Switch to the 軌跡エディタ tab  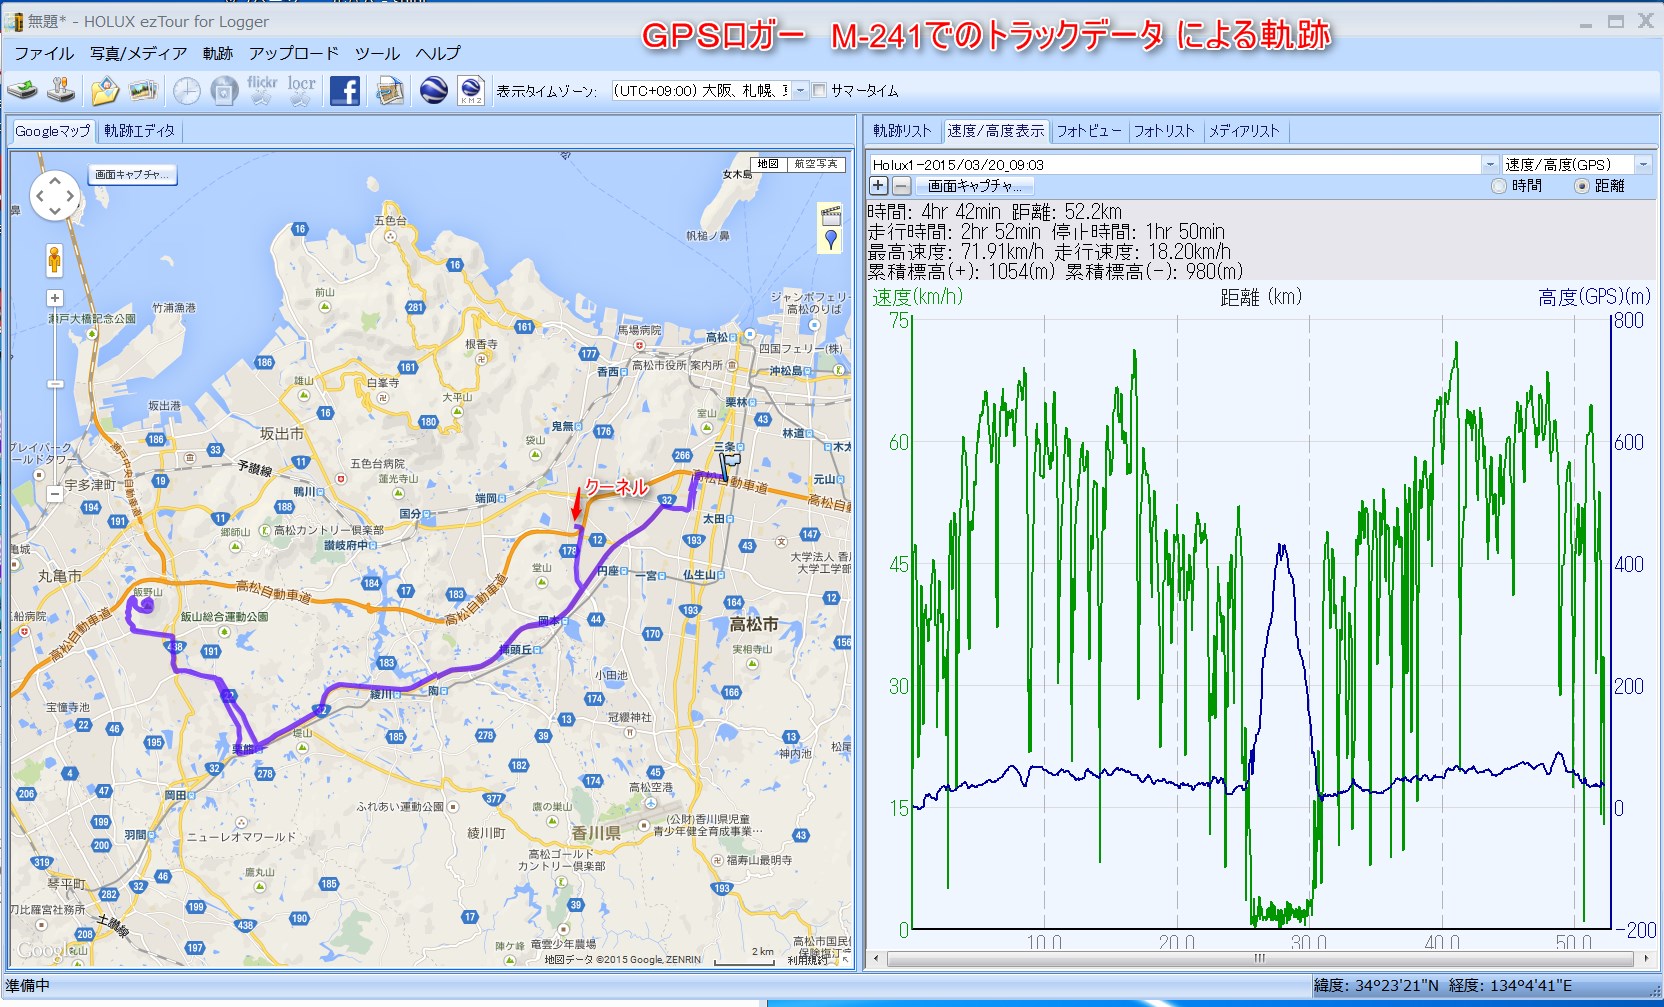(x=139, y=131)
